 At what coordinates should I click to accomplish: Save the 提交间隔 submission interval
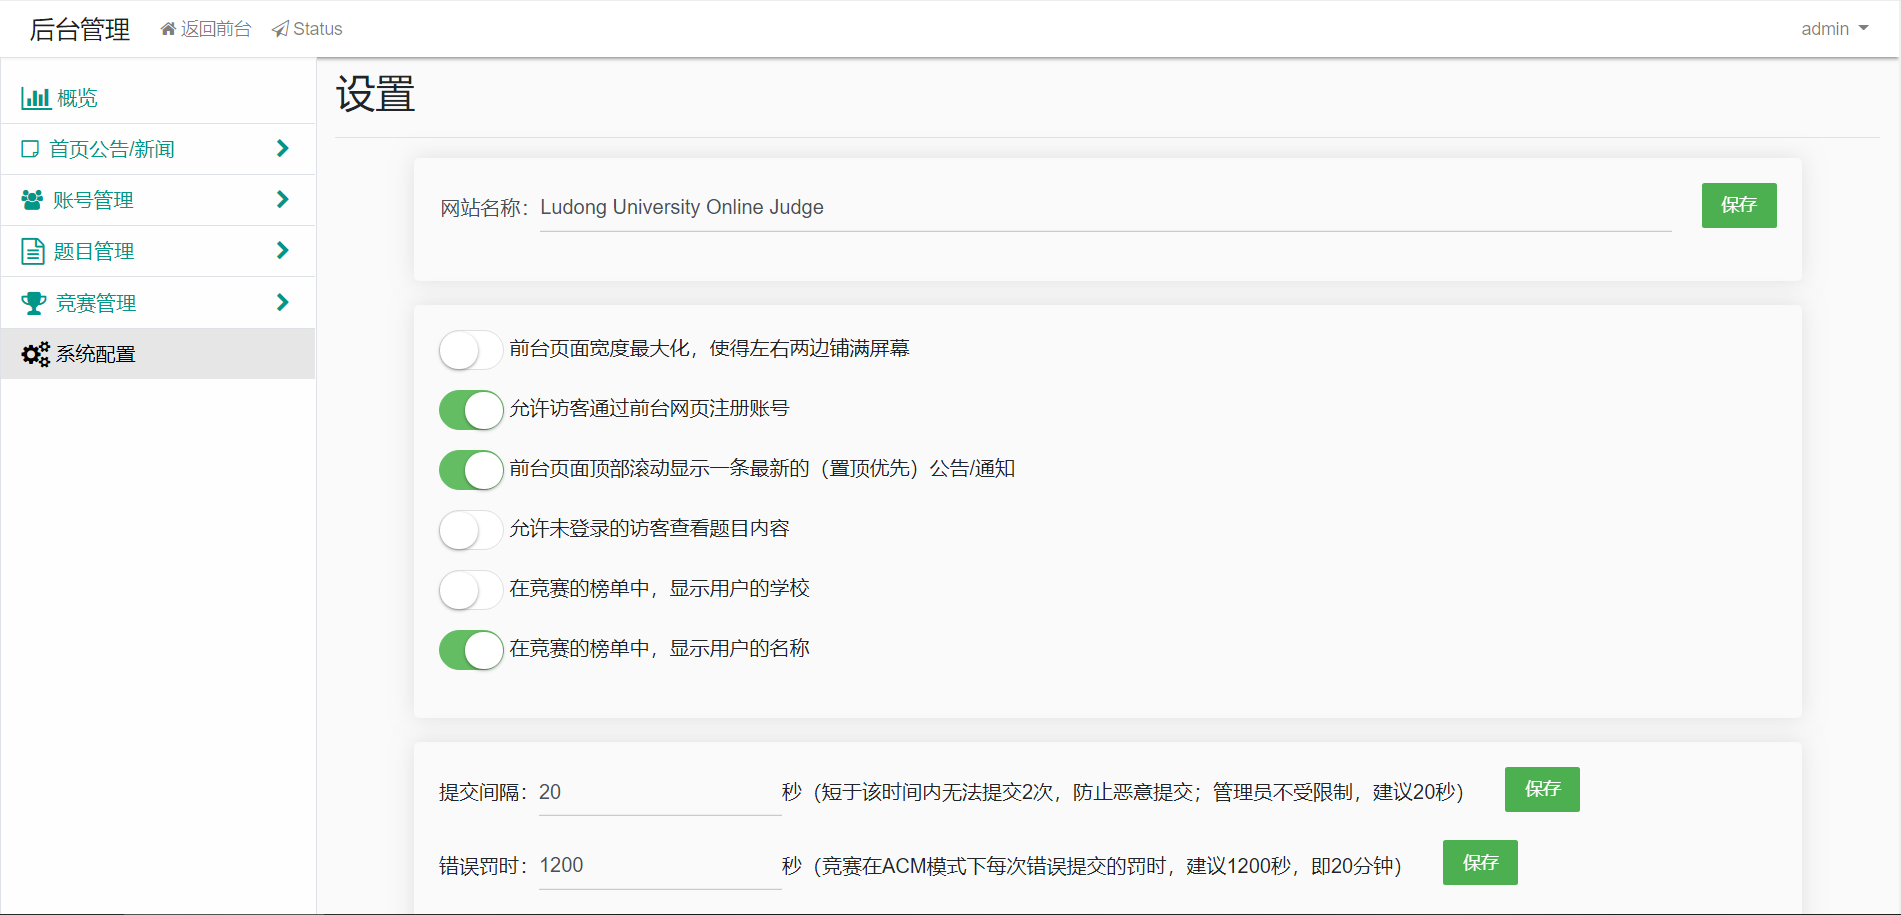[1541, 789]
